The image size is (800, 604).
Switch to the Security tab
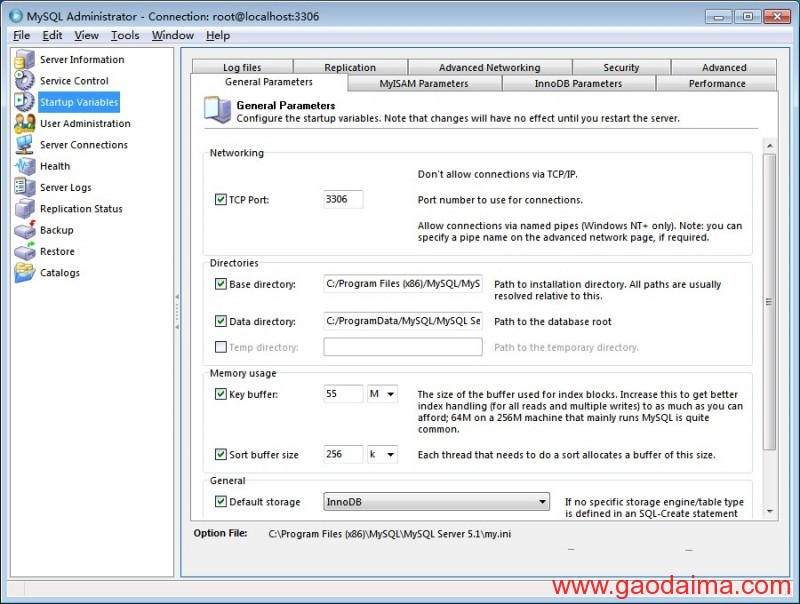(x=621, y=67)
